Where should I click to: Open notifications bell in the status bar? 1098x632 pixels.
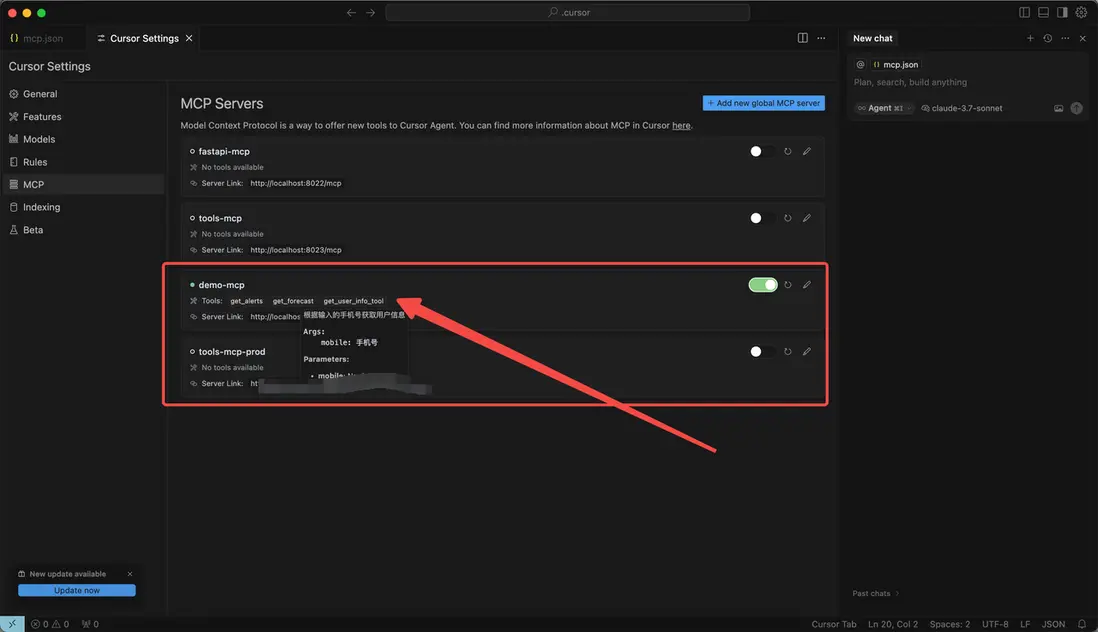(x=1082, y=624)
